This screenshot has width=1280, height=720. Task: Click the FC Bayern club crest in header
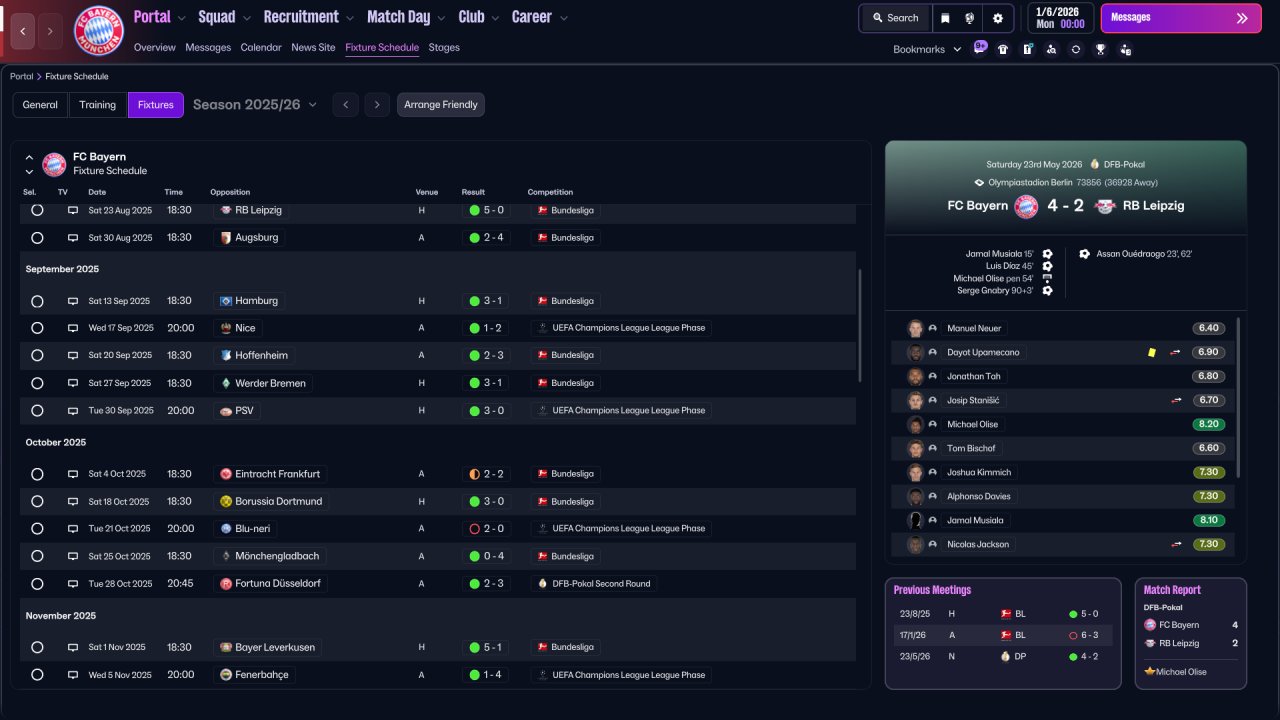pos(99,30)
